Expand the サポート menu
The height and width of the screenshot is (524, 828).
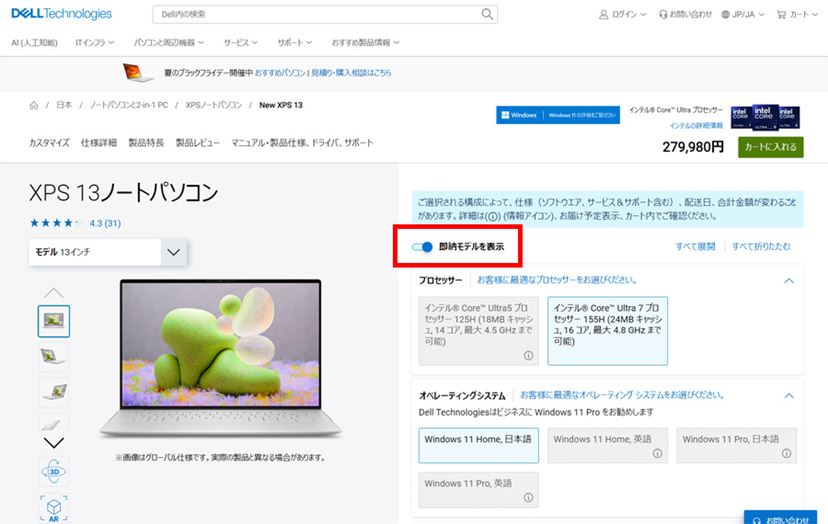pyautogui.click(x=295, y=42)
